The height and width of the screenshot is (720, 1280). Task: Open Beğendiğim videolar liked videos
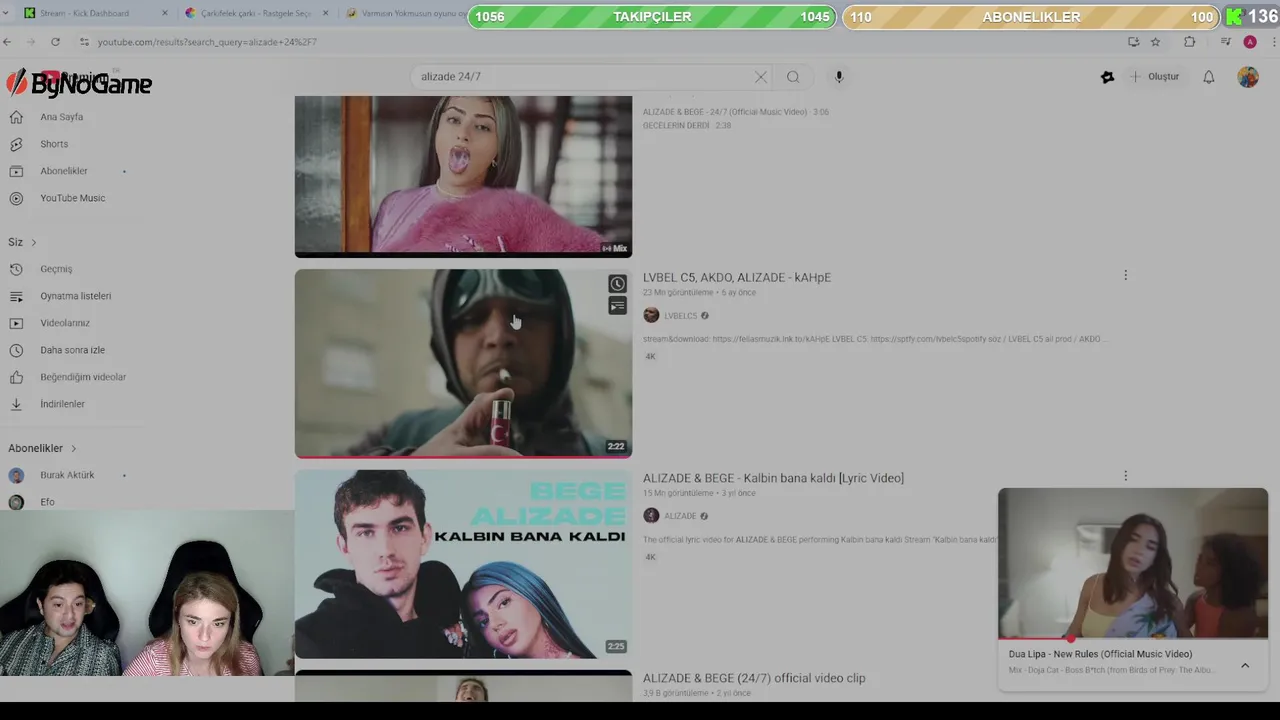pos(82,377)
